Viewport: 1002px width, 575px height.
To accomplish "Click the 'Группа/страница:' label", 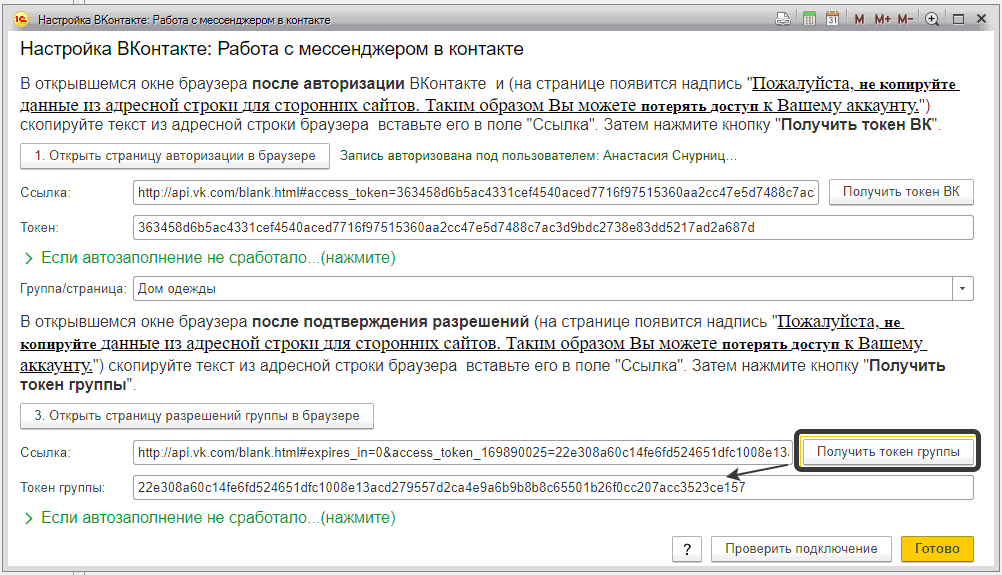I will coord(73,289).
